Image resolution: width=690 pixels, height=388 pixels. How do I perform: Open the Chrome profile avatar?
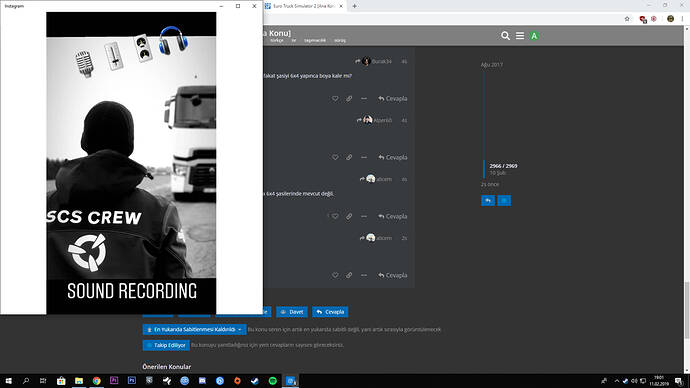click(670, 19)
